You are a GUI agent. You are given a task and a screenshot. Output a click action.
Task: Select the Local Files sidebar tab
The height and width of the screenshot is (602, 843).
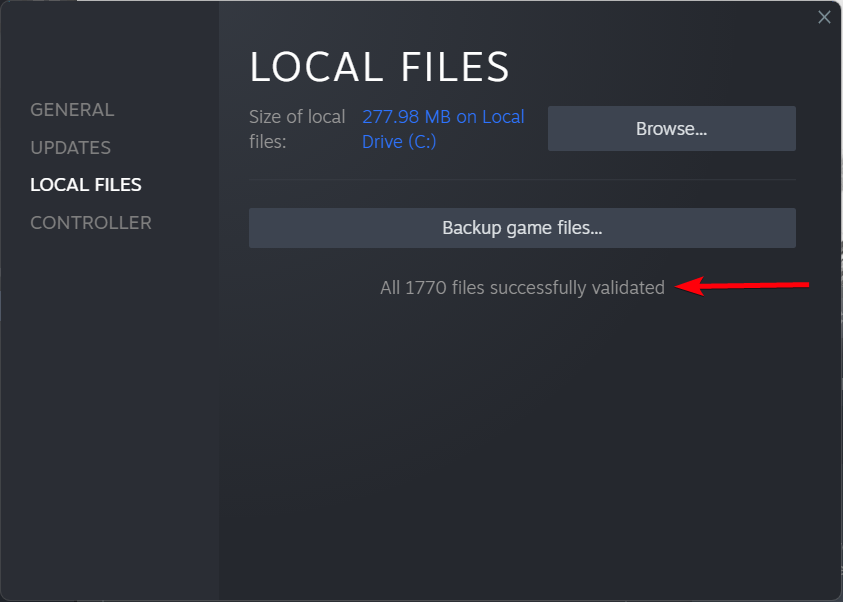point(86,185)
